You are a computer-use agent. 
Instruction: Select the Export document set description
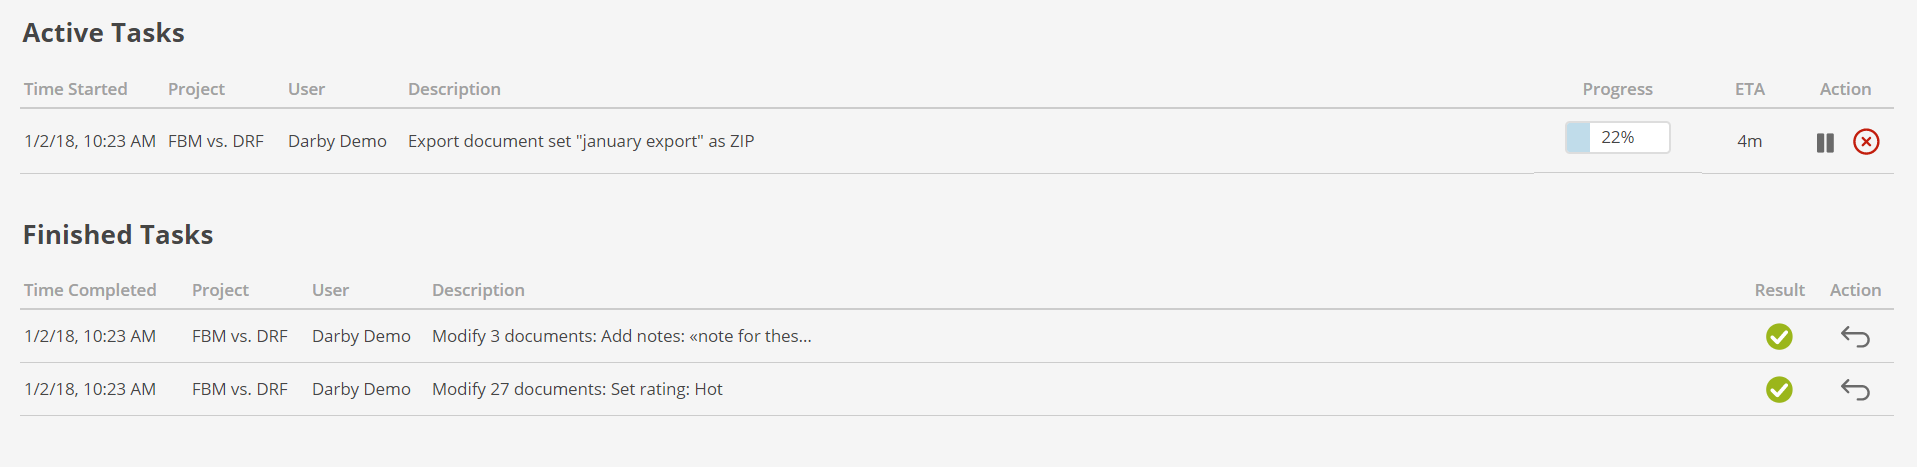[x=581, y=141]
